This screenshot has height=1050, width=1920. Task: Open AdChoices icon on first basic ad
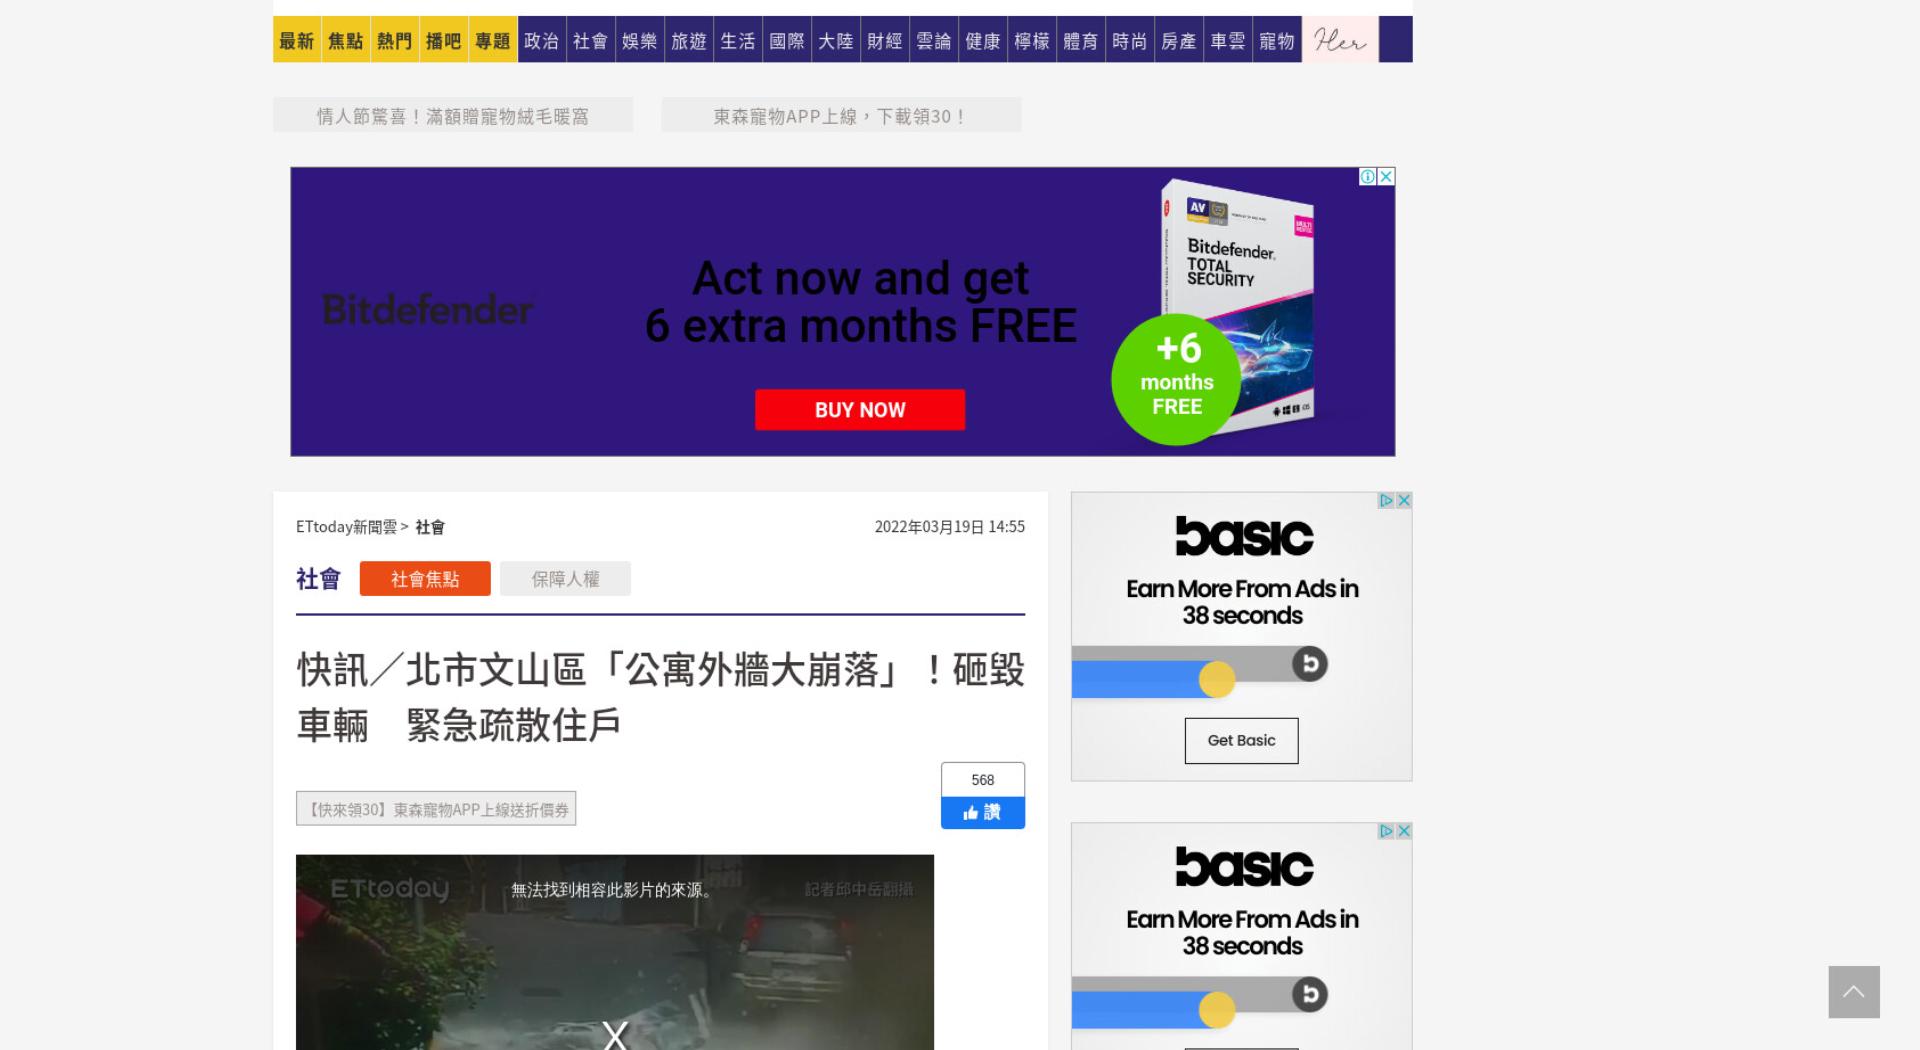tap(1386, 500)
